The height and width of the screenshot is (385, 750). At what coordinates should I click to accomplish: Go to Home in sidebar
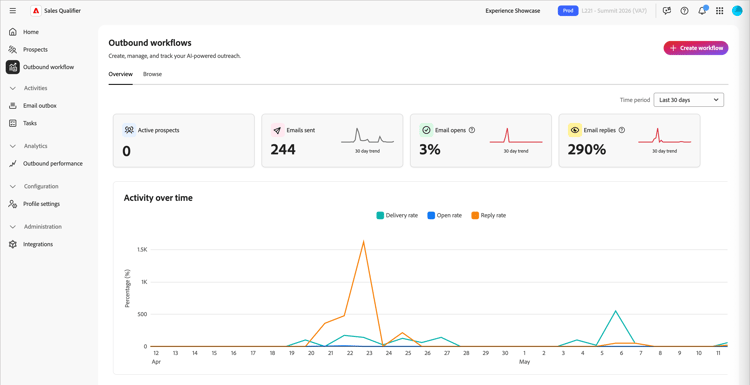[x=31, y=32]
